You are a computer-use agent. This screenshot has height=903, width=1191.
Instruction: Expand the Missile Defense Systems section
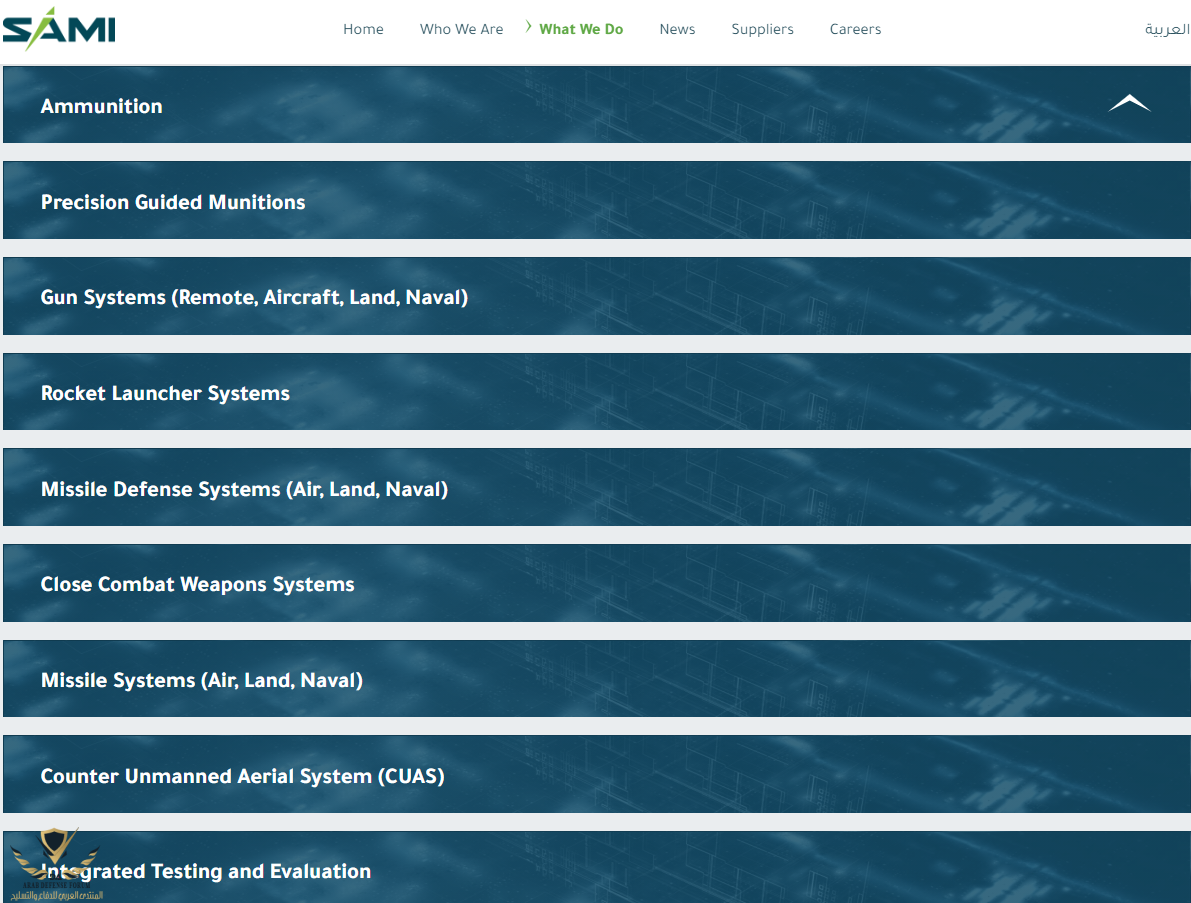pos(244,489)
